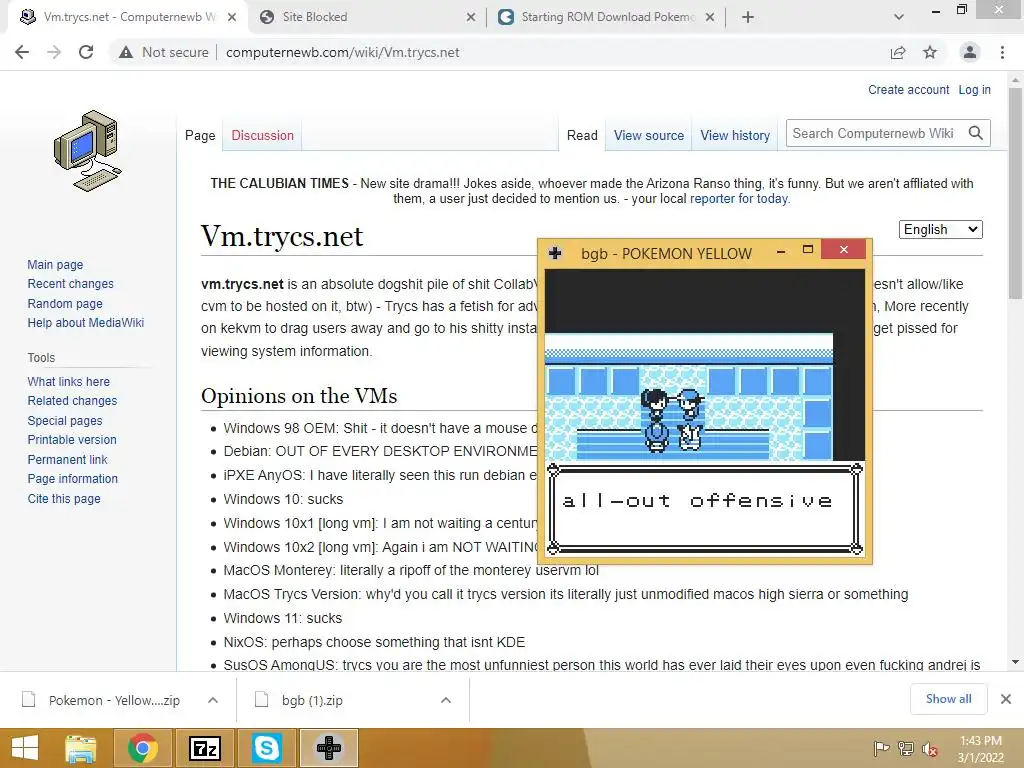Viewport: 1024px width, 768px height.
Task: Click the Permanent link tool
Action: [x=67, y=459]
